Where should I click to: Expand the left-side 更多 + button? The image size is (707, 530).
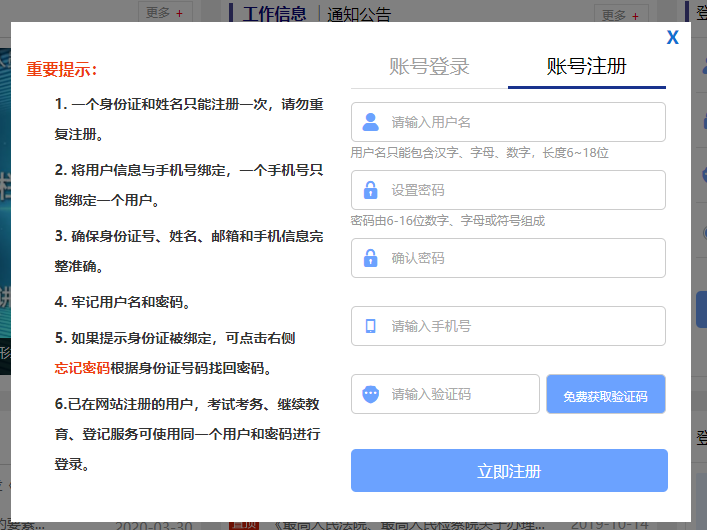tap(164, 13)
